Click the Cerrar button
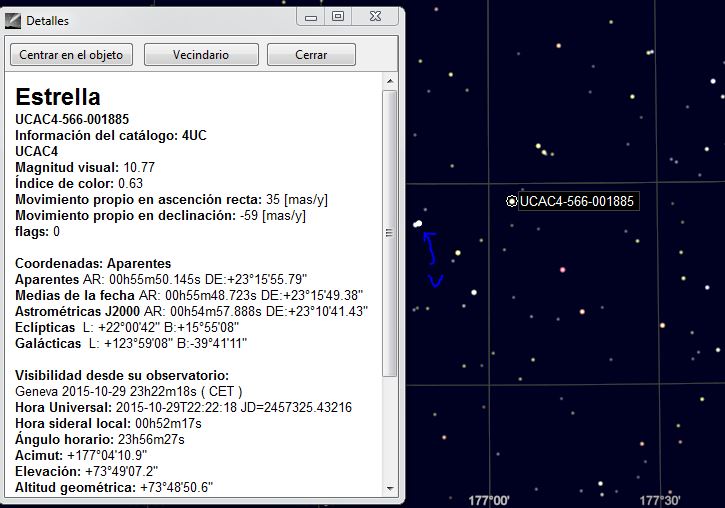Image resolution: width=725 pixels, height=508 pixels. [311, 55]
